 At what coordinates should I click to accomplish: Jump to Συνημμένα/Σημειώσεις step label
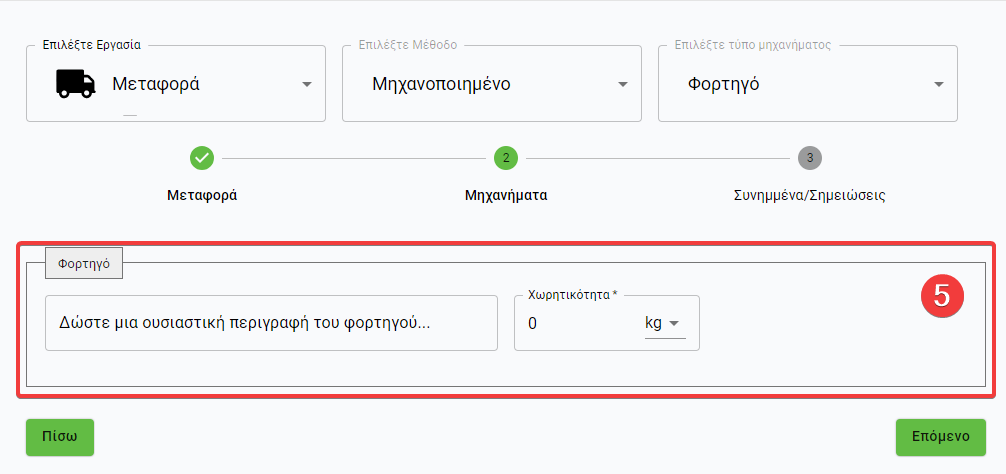(x=810, y=195)
